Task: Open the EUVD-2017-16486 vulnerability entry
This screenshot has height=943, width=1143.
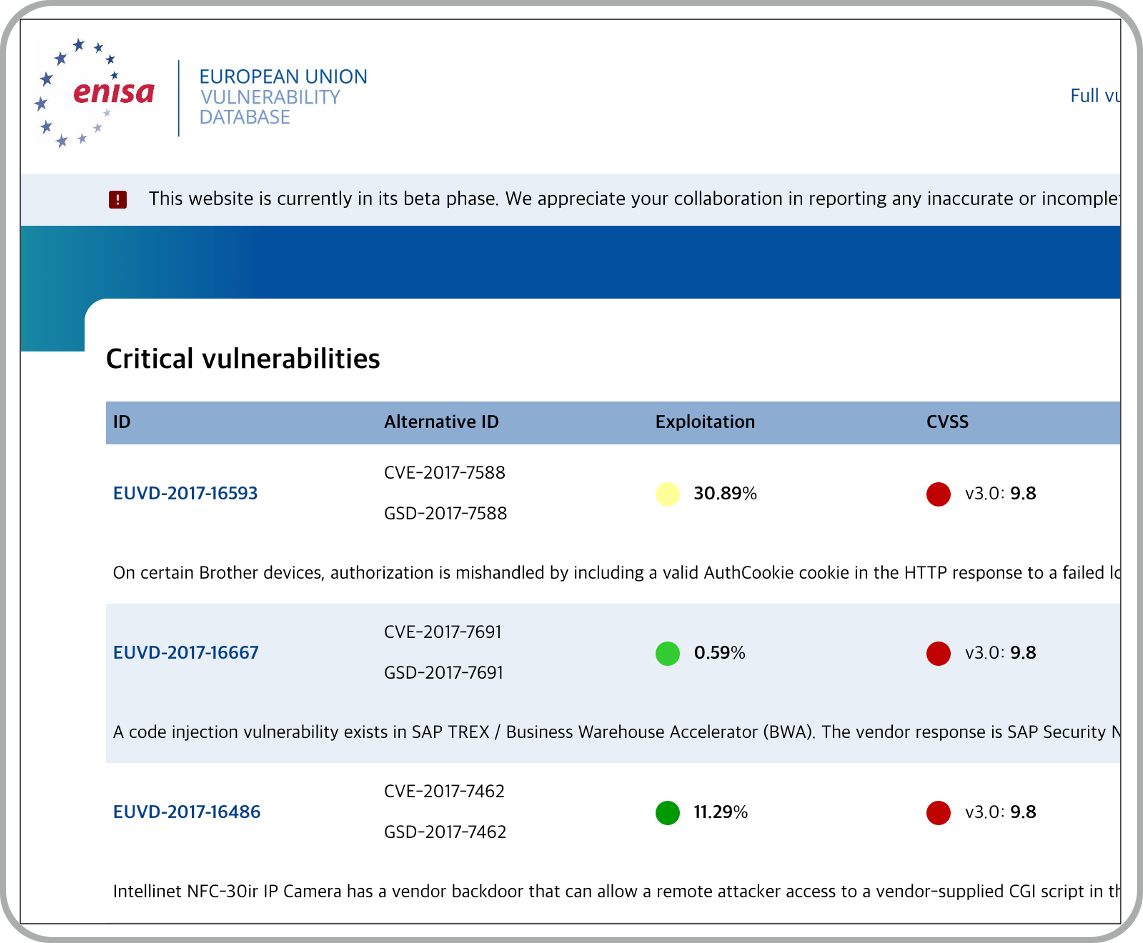Action: 187,812
